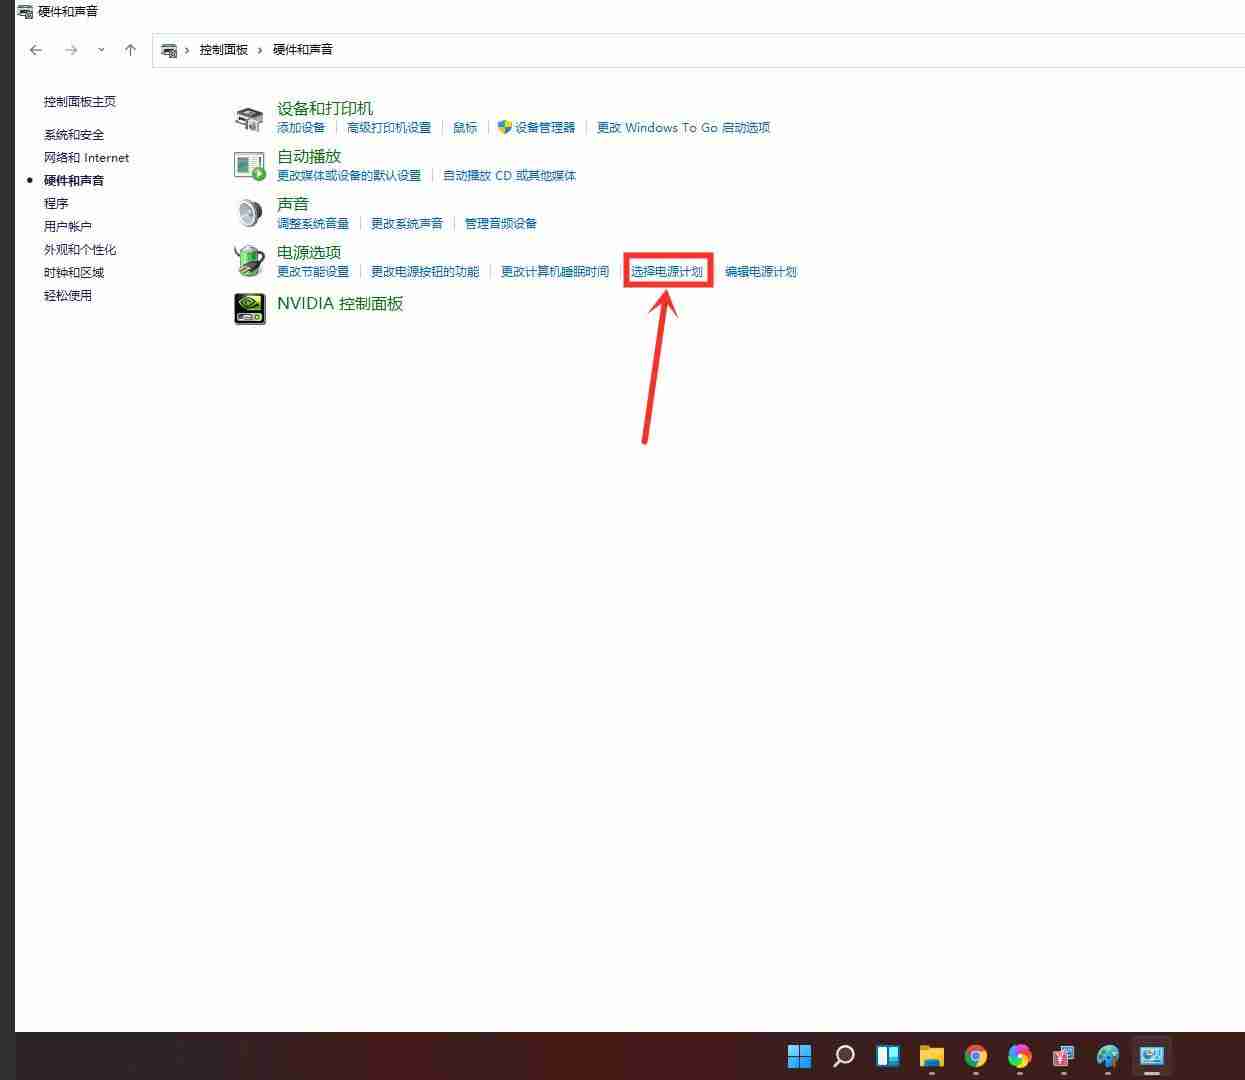The height and width of the screenshot is (1080, 1245).
Task: Open 编辑电源计划 link
Action: [761, 271]
